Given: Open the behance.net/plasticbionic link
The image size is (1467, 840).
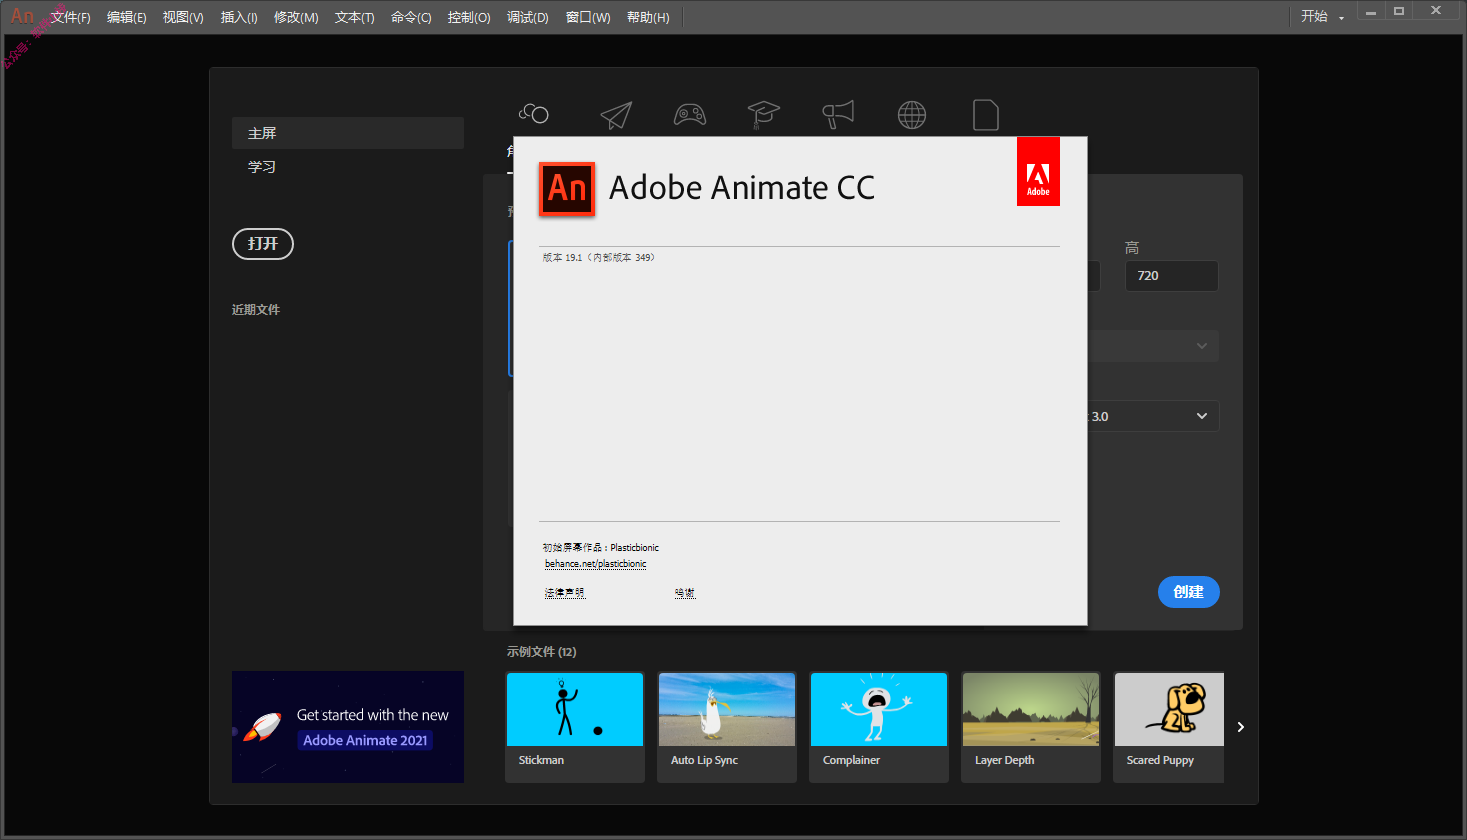Looking at the screenshot, I should pos(595,564).
